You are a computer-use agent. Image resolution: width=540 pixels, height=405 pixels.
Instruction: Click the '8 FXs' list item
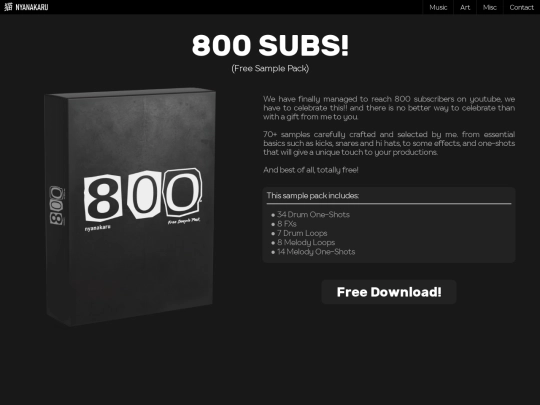pyautogui.click(x=287, y=224)
